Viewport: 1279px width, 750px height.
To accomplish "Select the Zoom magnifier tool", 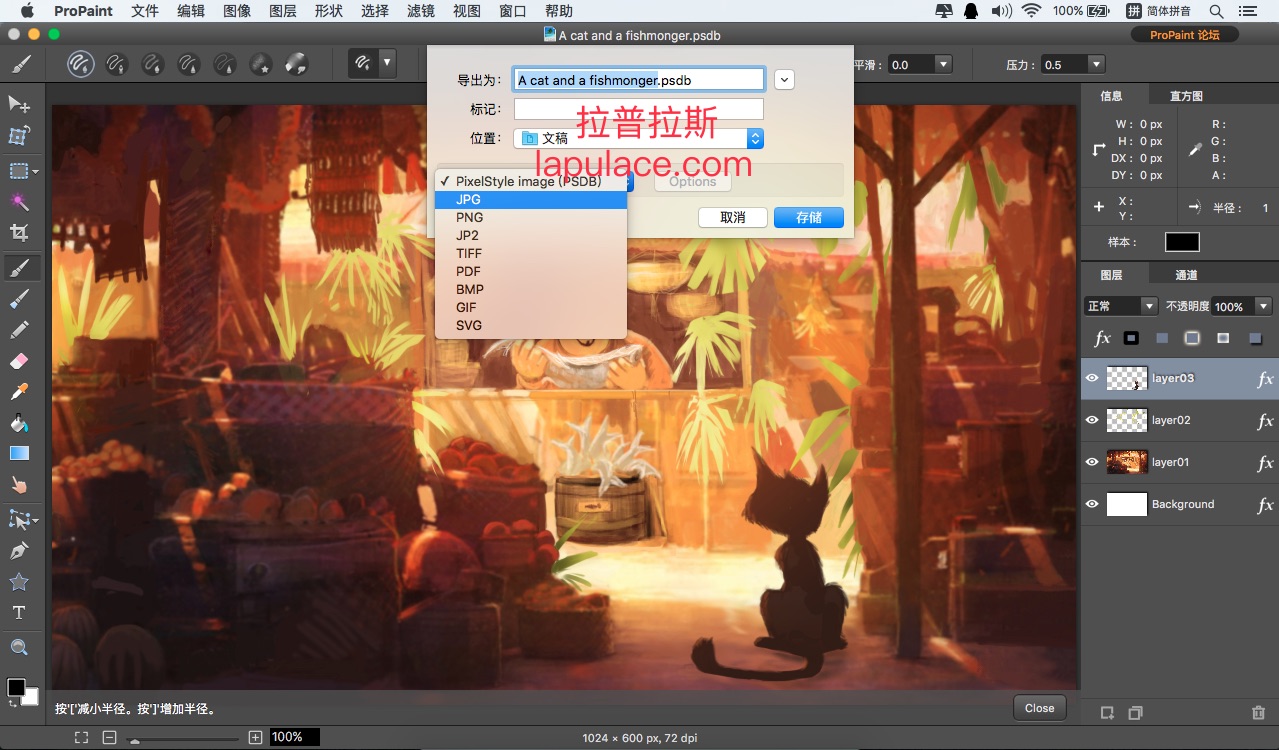I will click(19, 647).
